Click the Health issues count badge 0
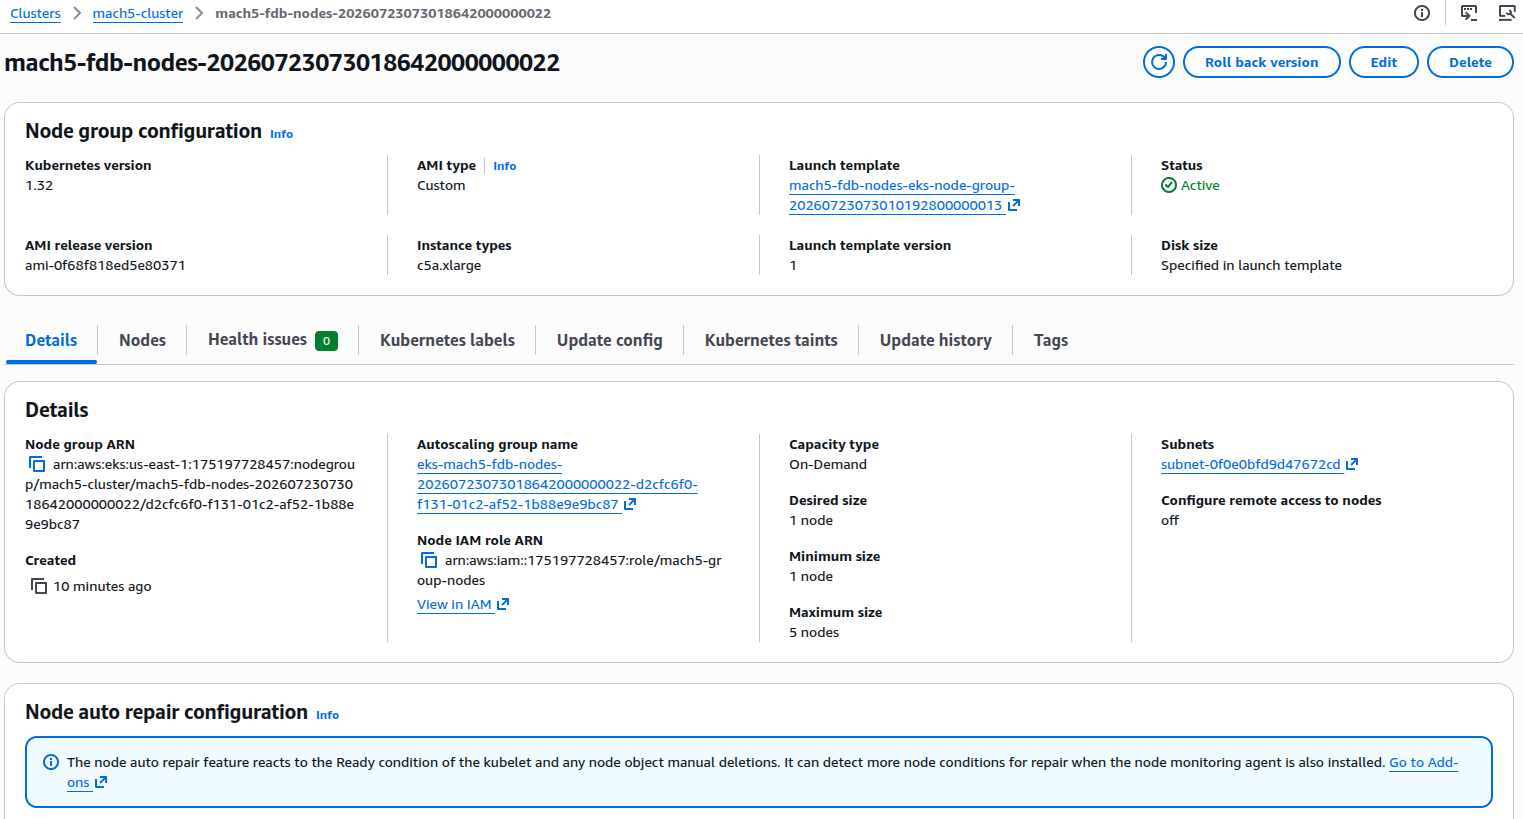The height and width of the screenshot is (819, 1523). point(326,341)
